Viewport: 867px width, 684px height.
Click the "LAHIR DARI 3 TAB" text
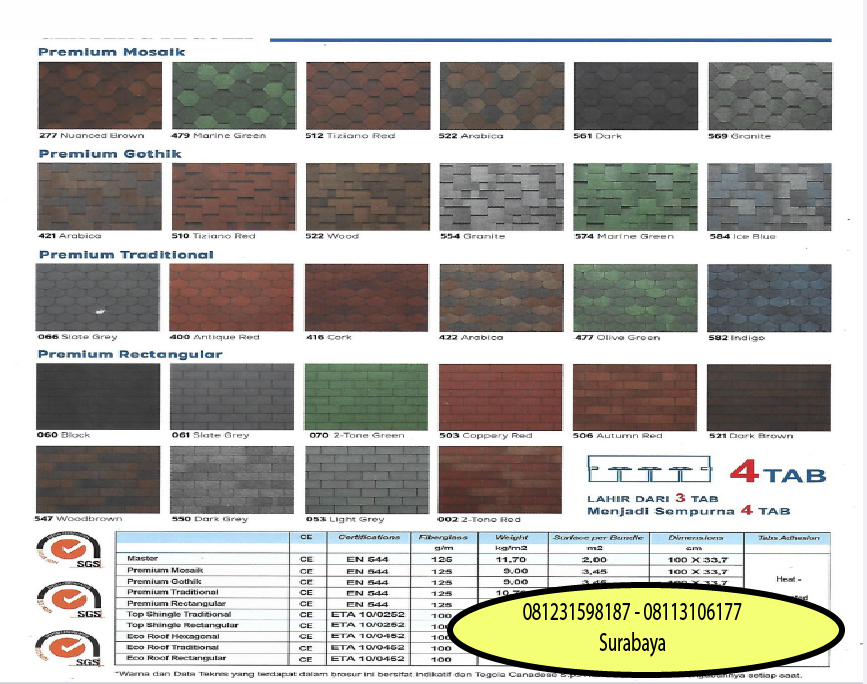click(652, 498)
